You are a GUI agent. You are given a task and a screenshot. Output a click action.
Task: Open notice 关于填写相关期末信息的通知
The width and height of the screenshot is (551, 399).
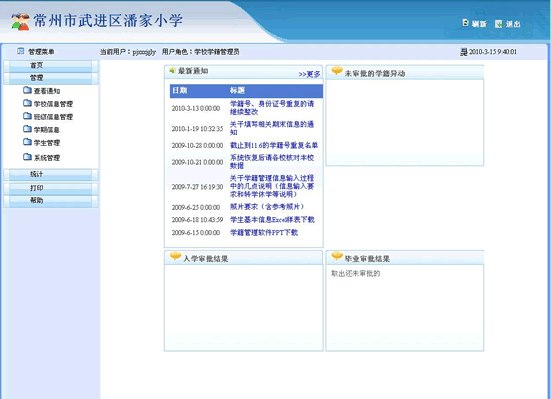(272, 128)
